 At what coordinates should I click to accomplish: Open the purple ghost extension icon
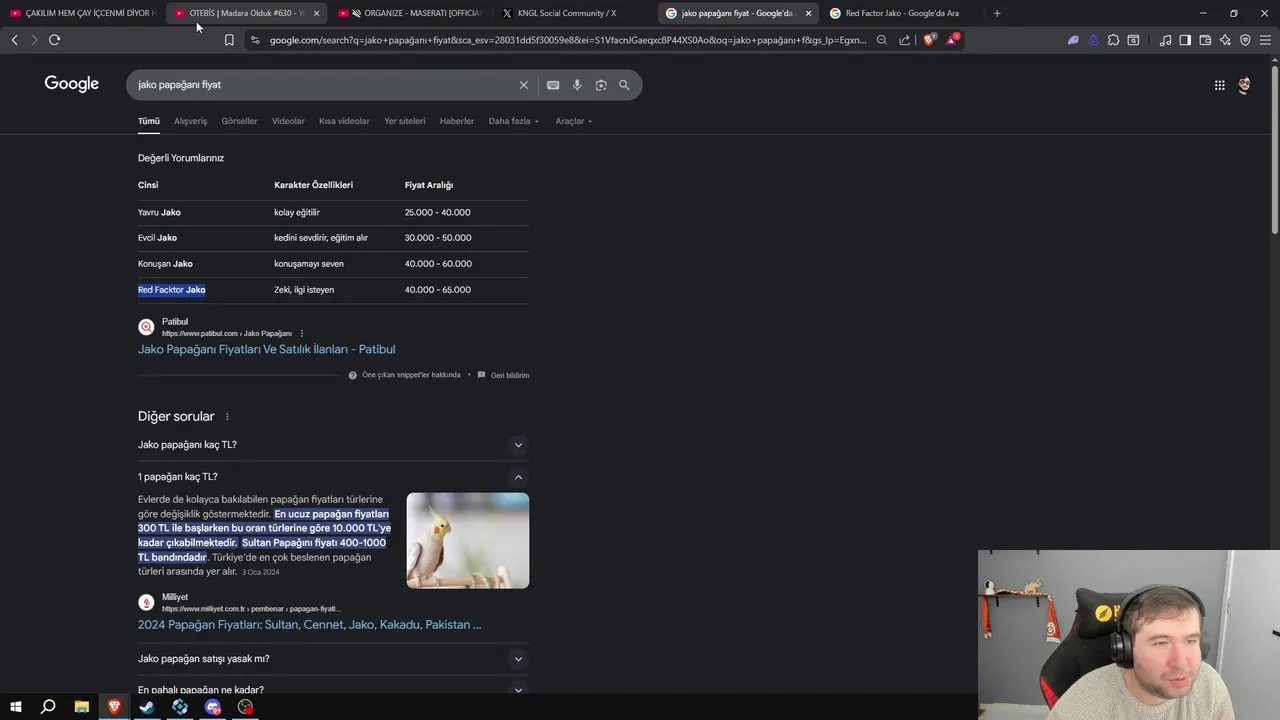(x=1073, y=40)
